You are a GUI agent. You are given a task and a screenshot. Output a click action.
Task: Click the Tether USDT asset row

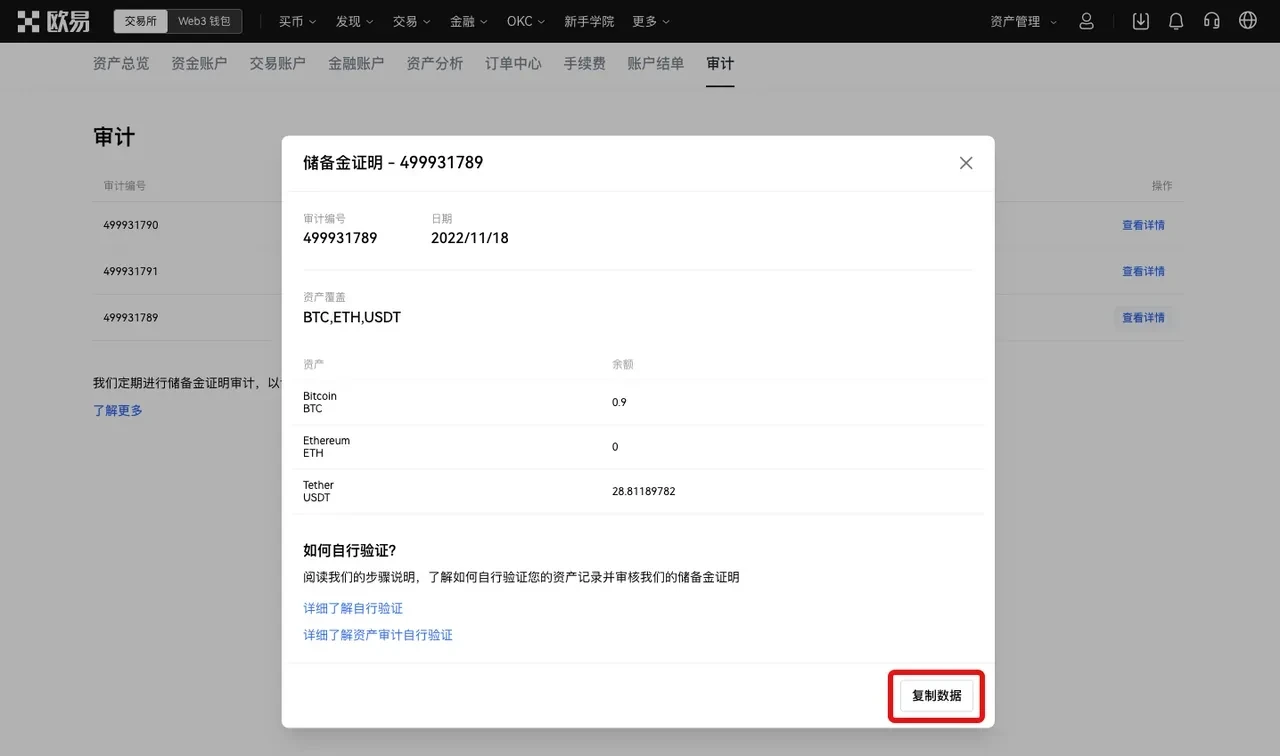(x=638, y=491)
